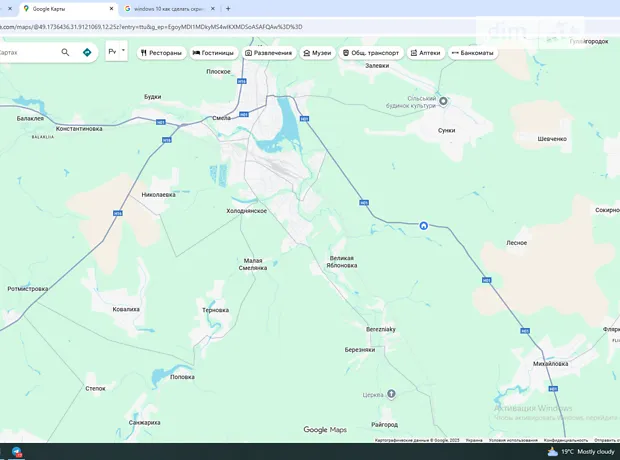Select the Общ. транспорт chip

tap(371, 52)
